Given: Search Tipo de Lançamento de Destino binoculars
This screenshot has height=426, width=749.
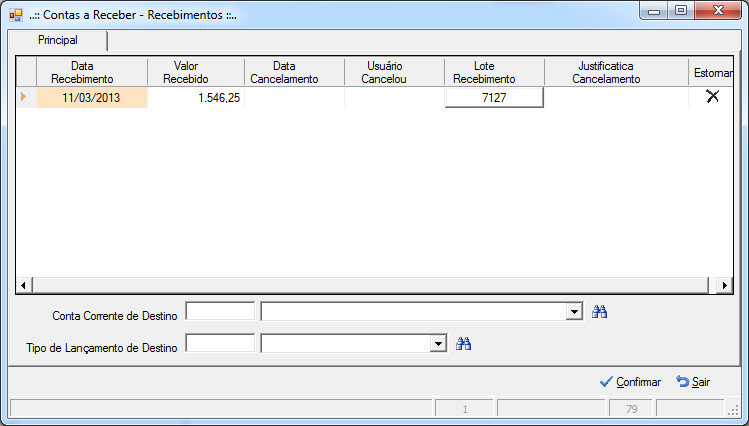Looking at the screenshot, I should (463, 343).
